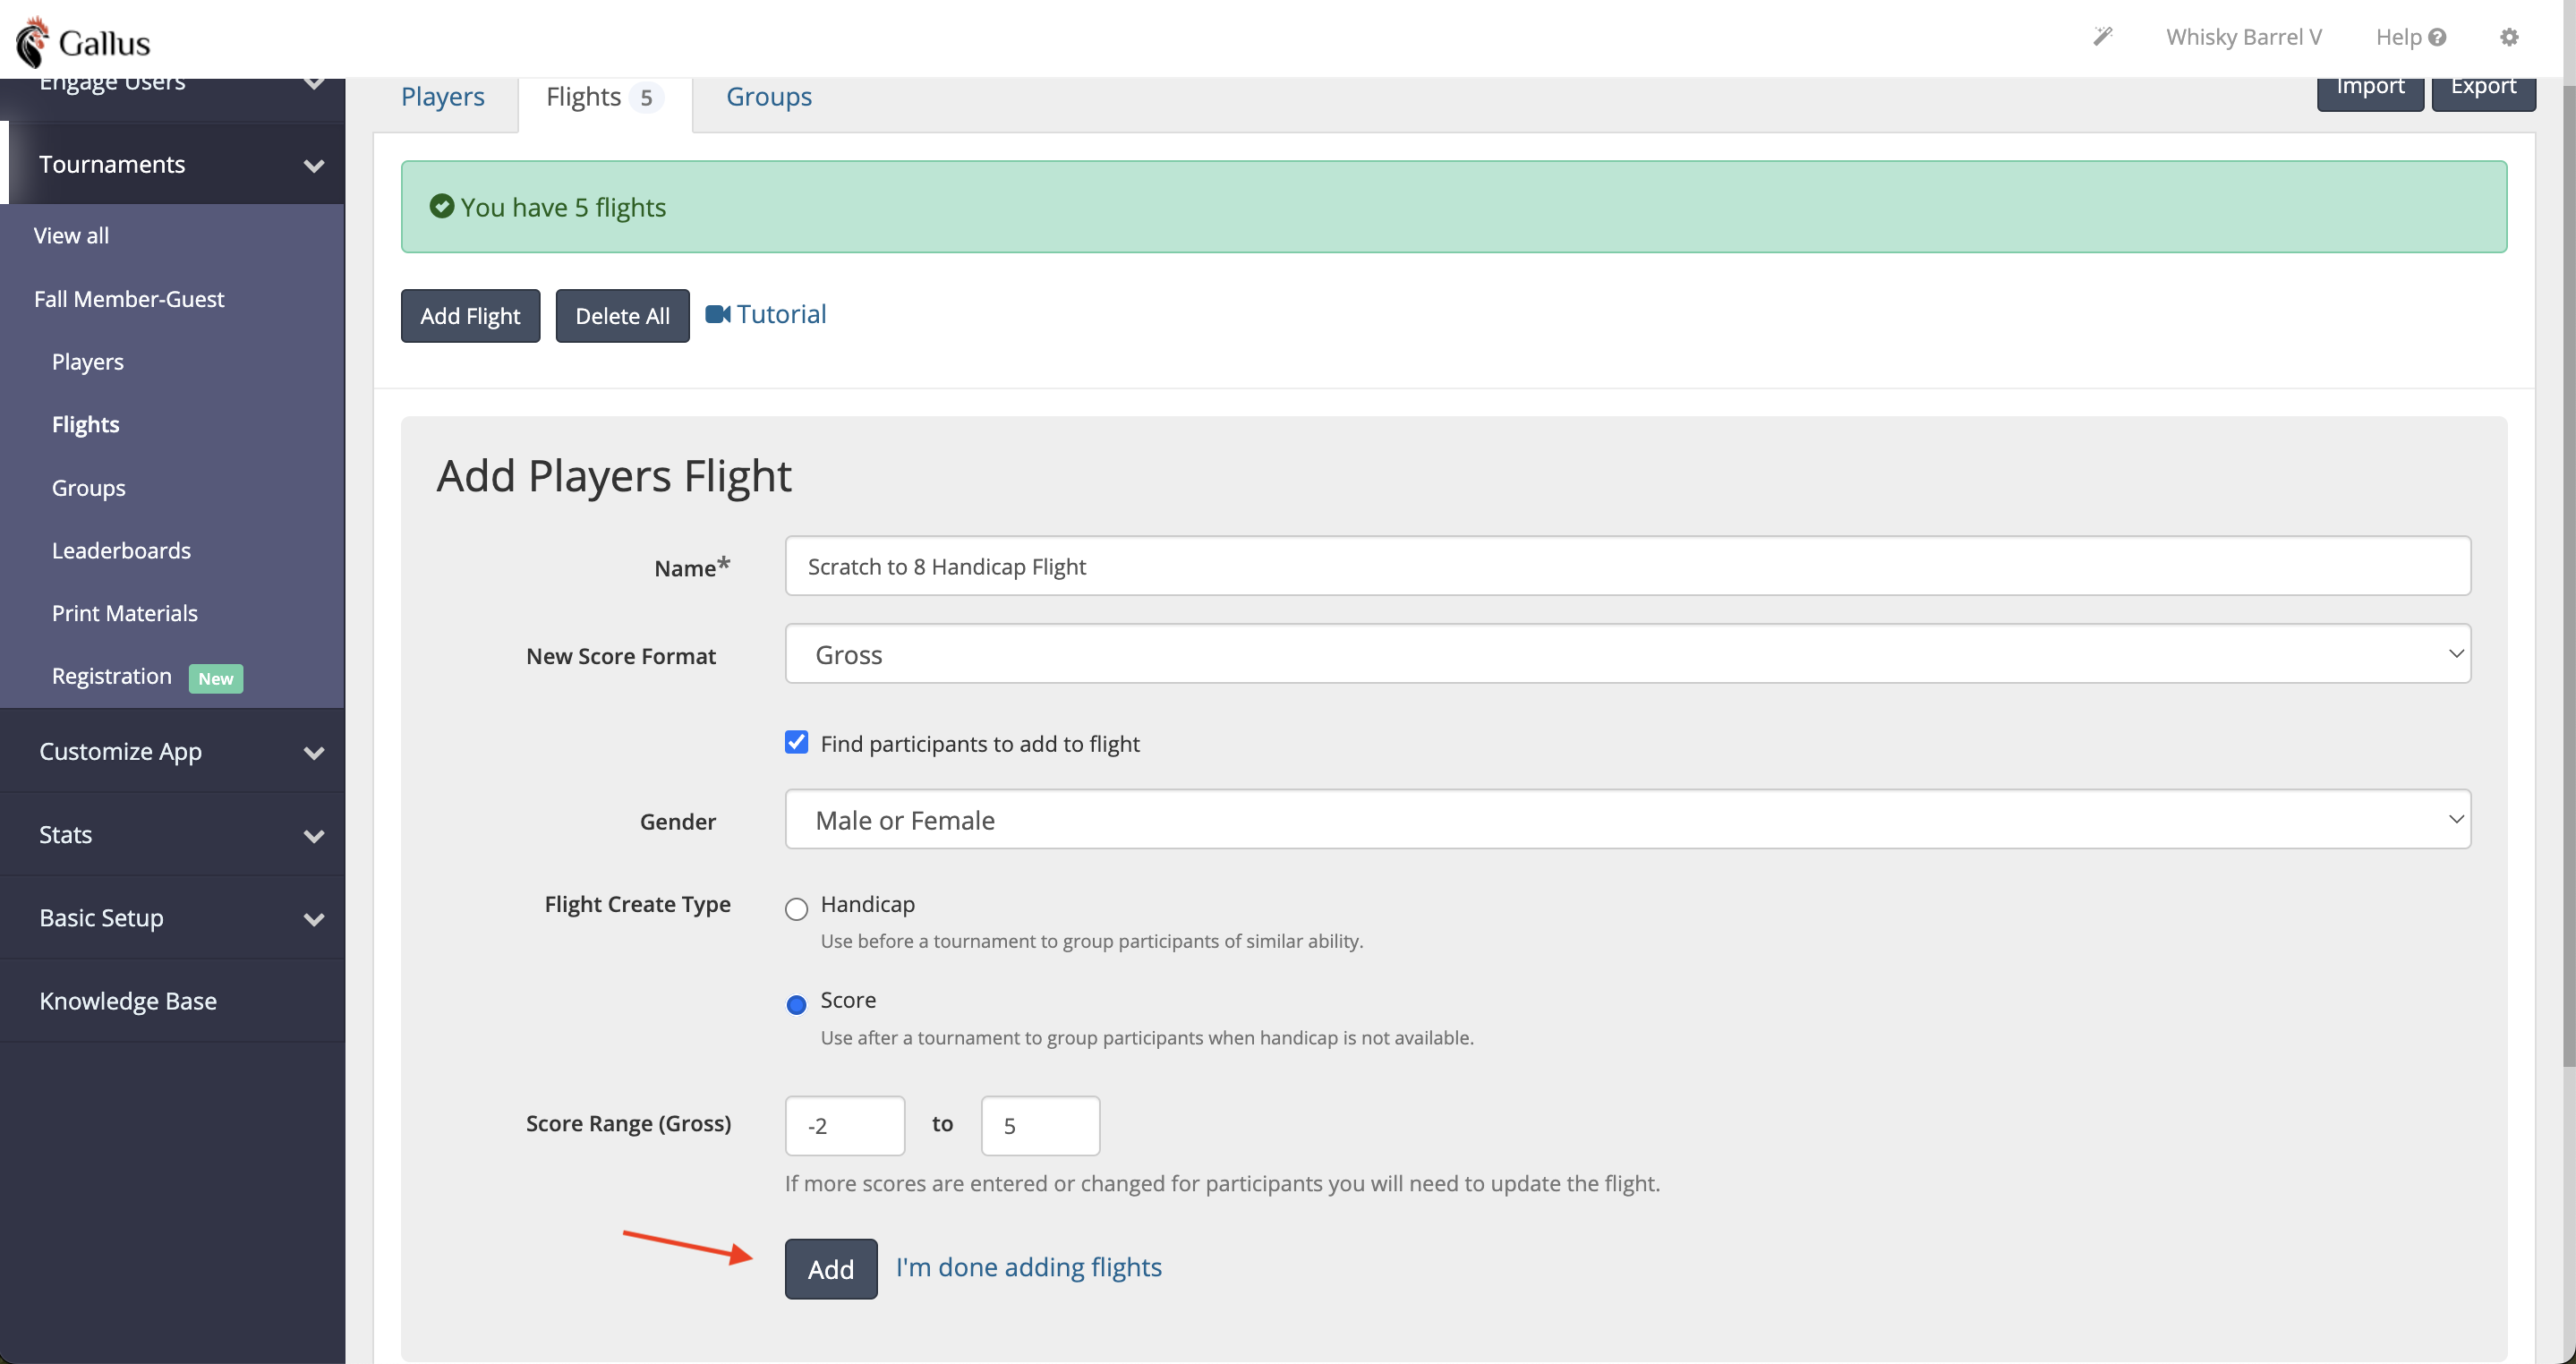Image resolution: width=2576 pixels, height=1364 pixels.
Task: Click the Add Flight button
Action: (x=470, y=315)
